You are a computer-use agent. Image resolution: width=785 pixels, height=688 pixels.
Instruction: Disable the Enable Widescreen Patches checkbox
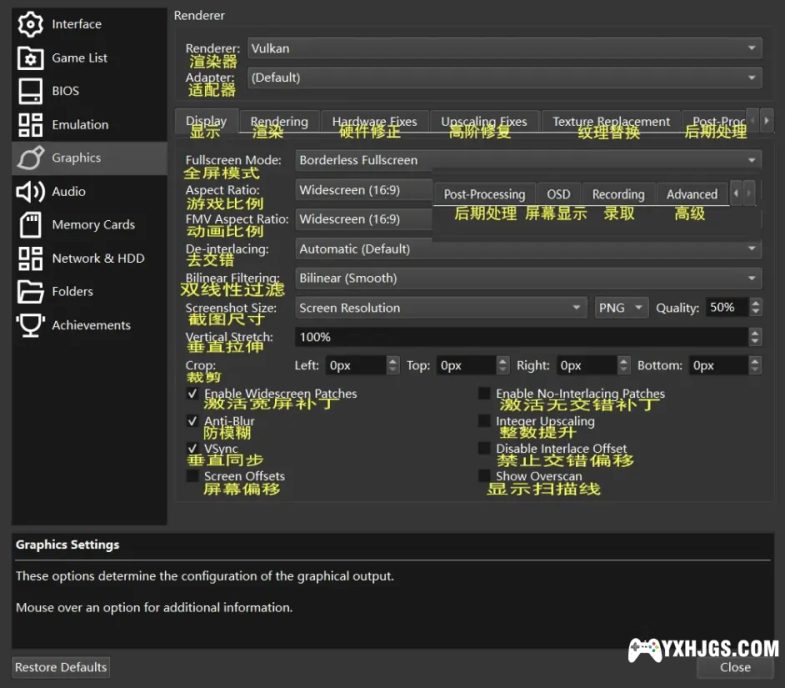192,394
